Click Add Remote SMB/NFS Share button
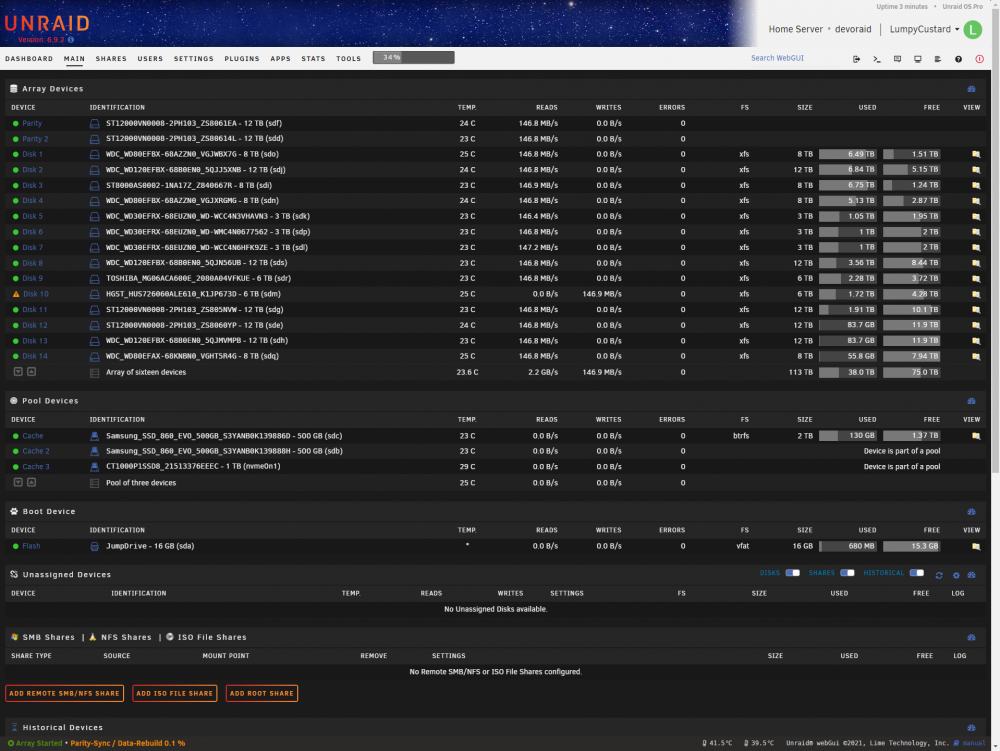Viewport: 1000px width, 751px height. click(x=64, y=694)
